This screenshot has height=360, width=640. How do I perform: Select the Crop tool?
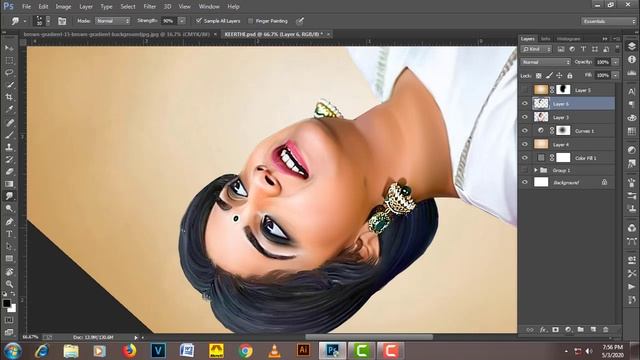9,97
